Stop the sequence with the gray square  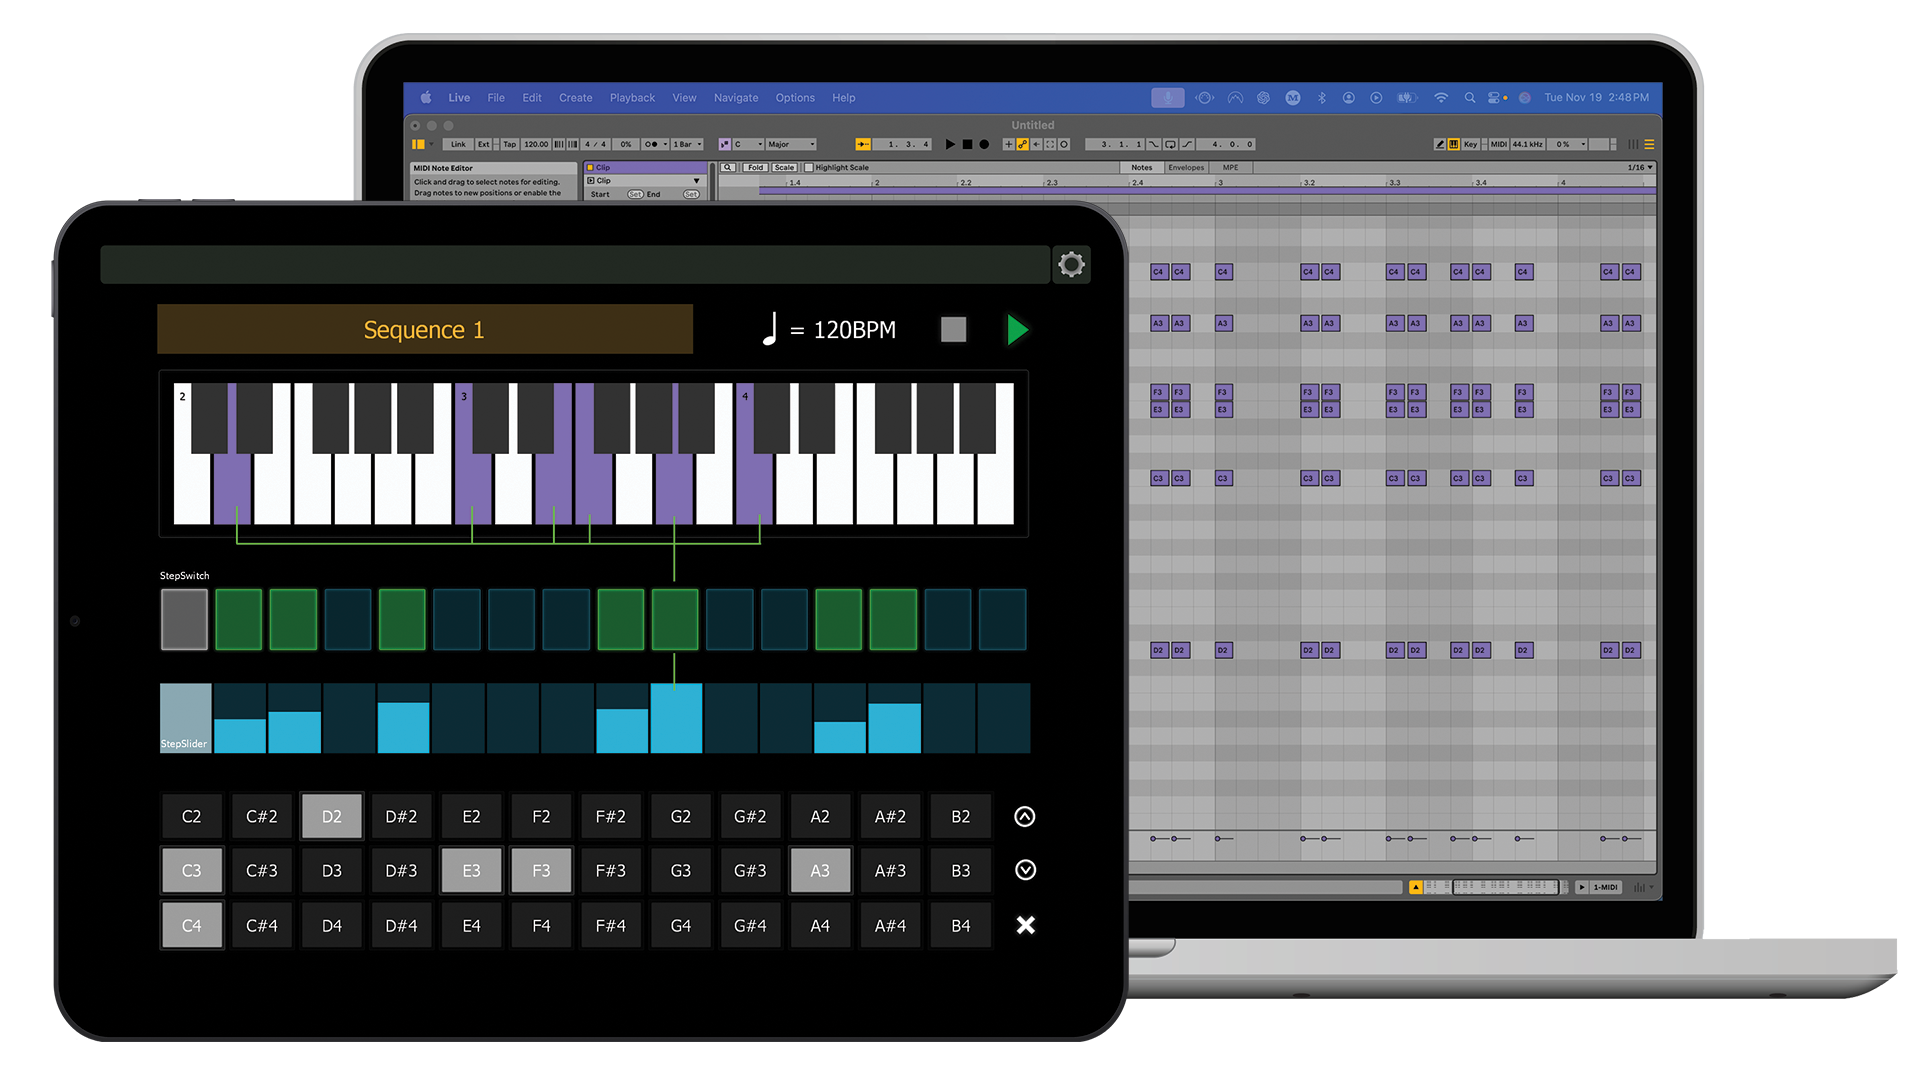tap(953, 330)
